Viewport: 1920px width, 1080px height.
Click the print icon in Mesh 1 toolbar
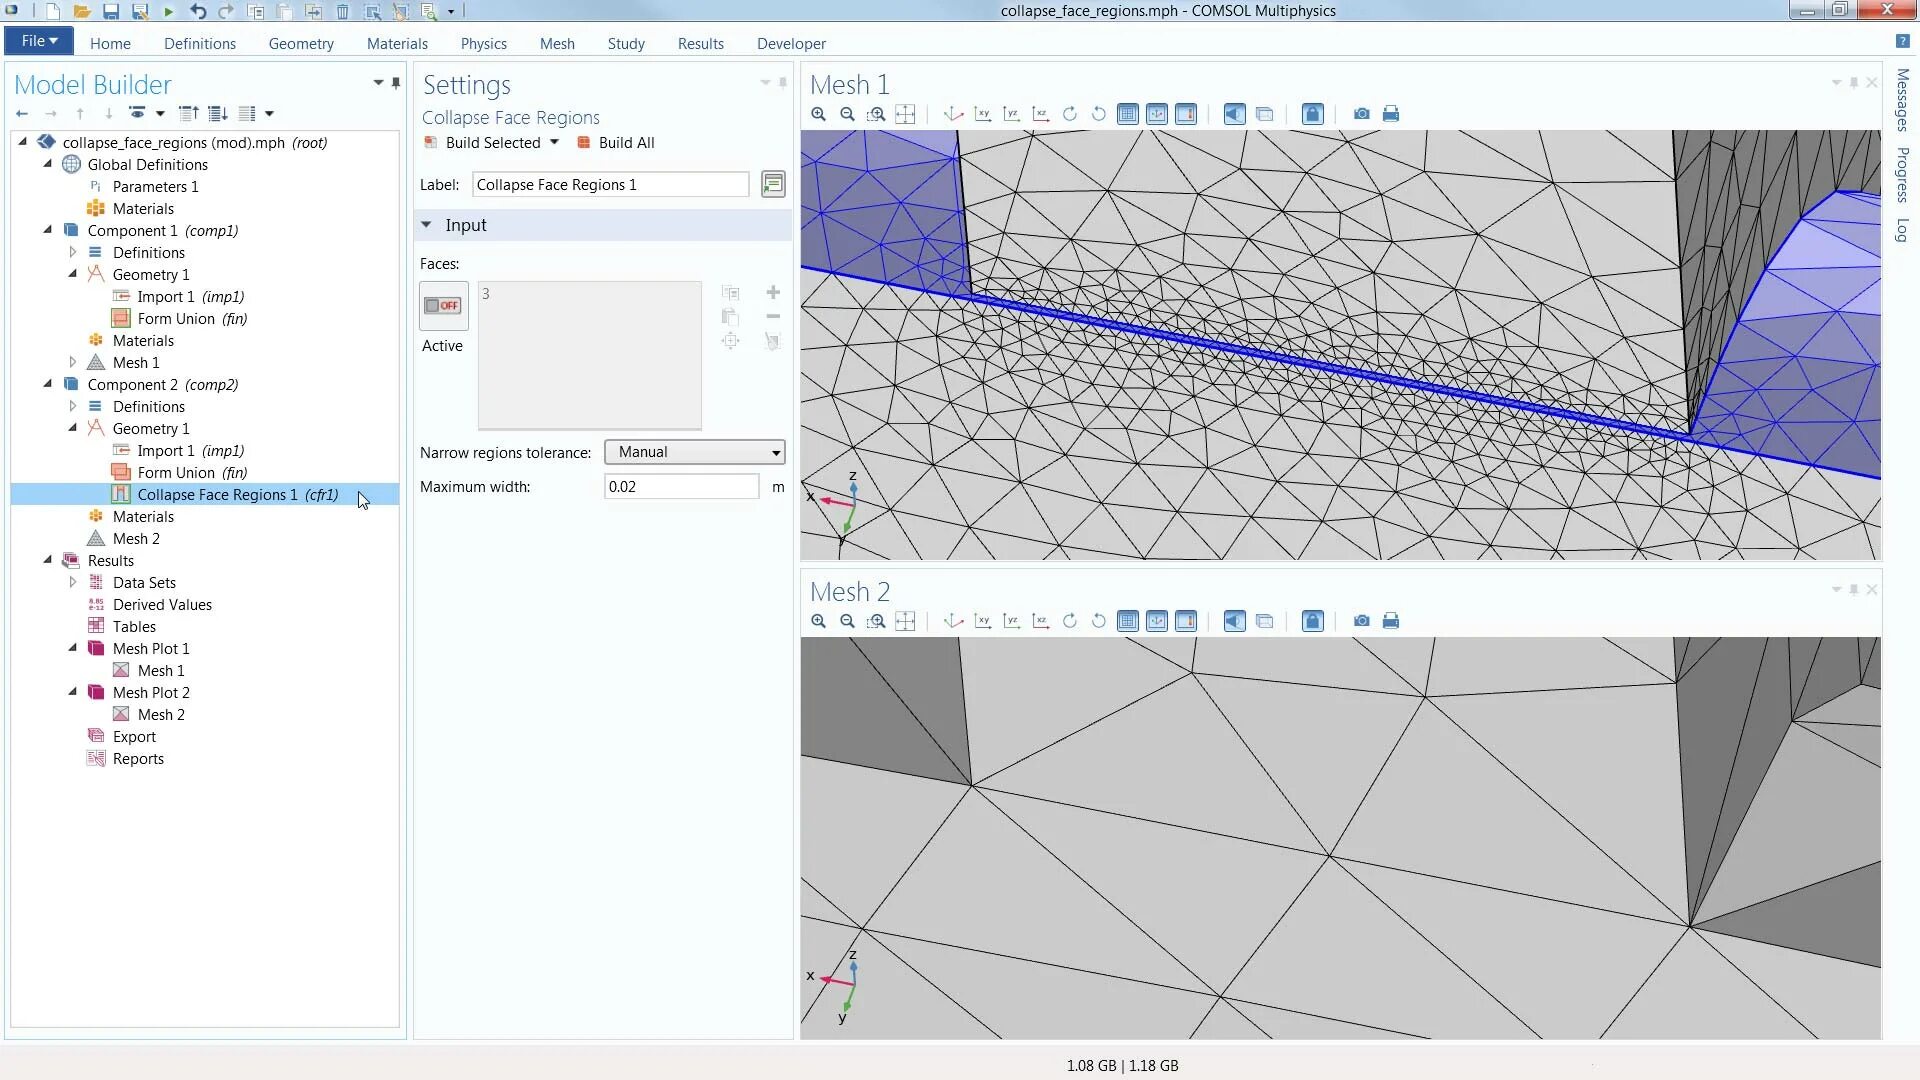(x=1390, y=114)
